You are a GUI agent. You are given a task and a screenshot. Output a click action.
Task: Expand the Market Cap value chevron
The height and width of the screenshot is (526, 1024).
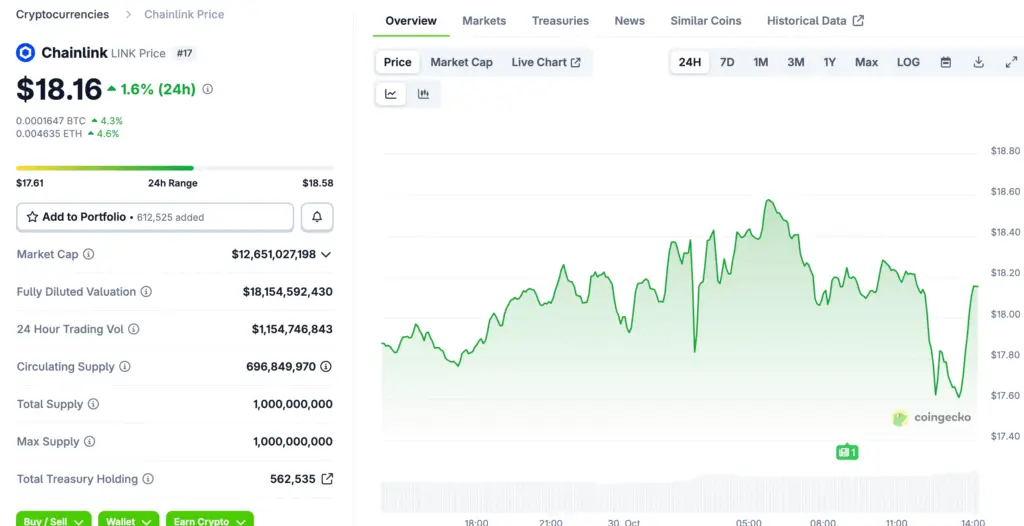click(x=326, y=255)
